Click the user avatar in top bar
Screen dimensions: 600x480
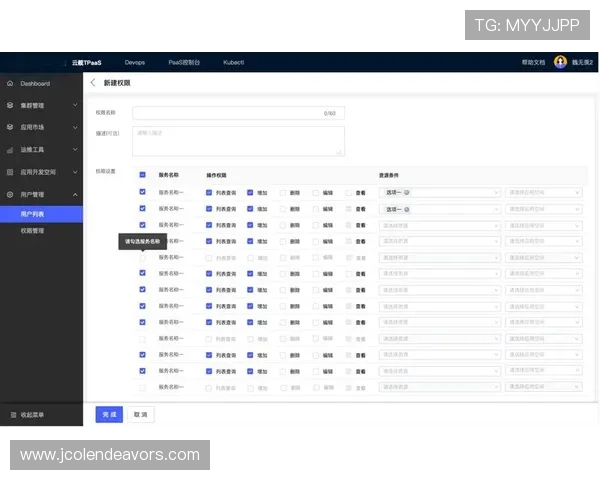(560, 62)
